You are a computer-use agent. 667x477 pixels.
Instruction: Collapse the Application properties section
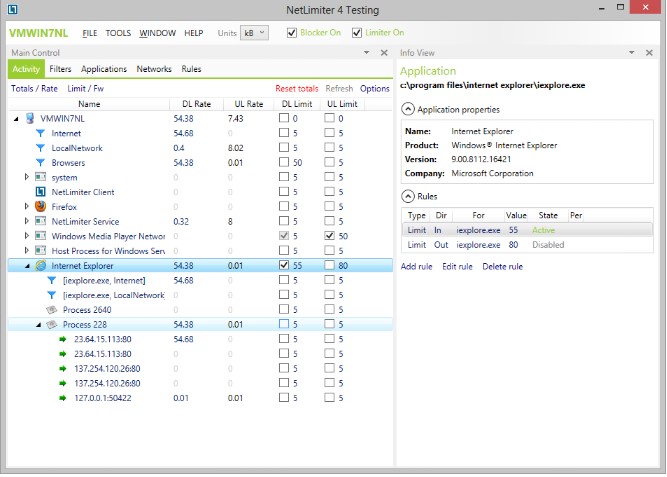(407, 109)
